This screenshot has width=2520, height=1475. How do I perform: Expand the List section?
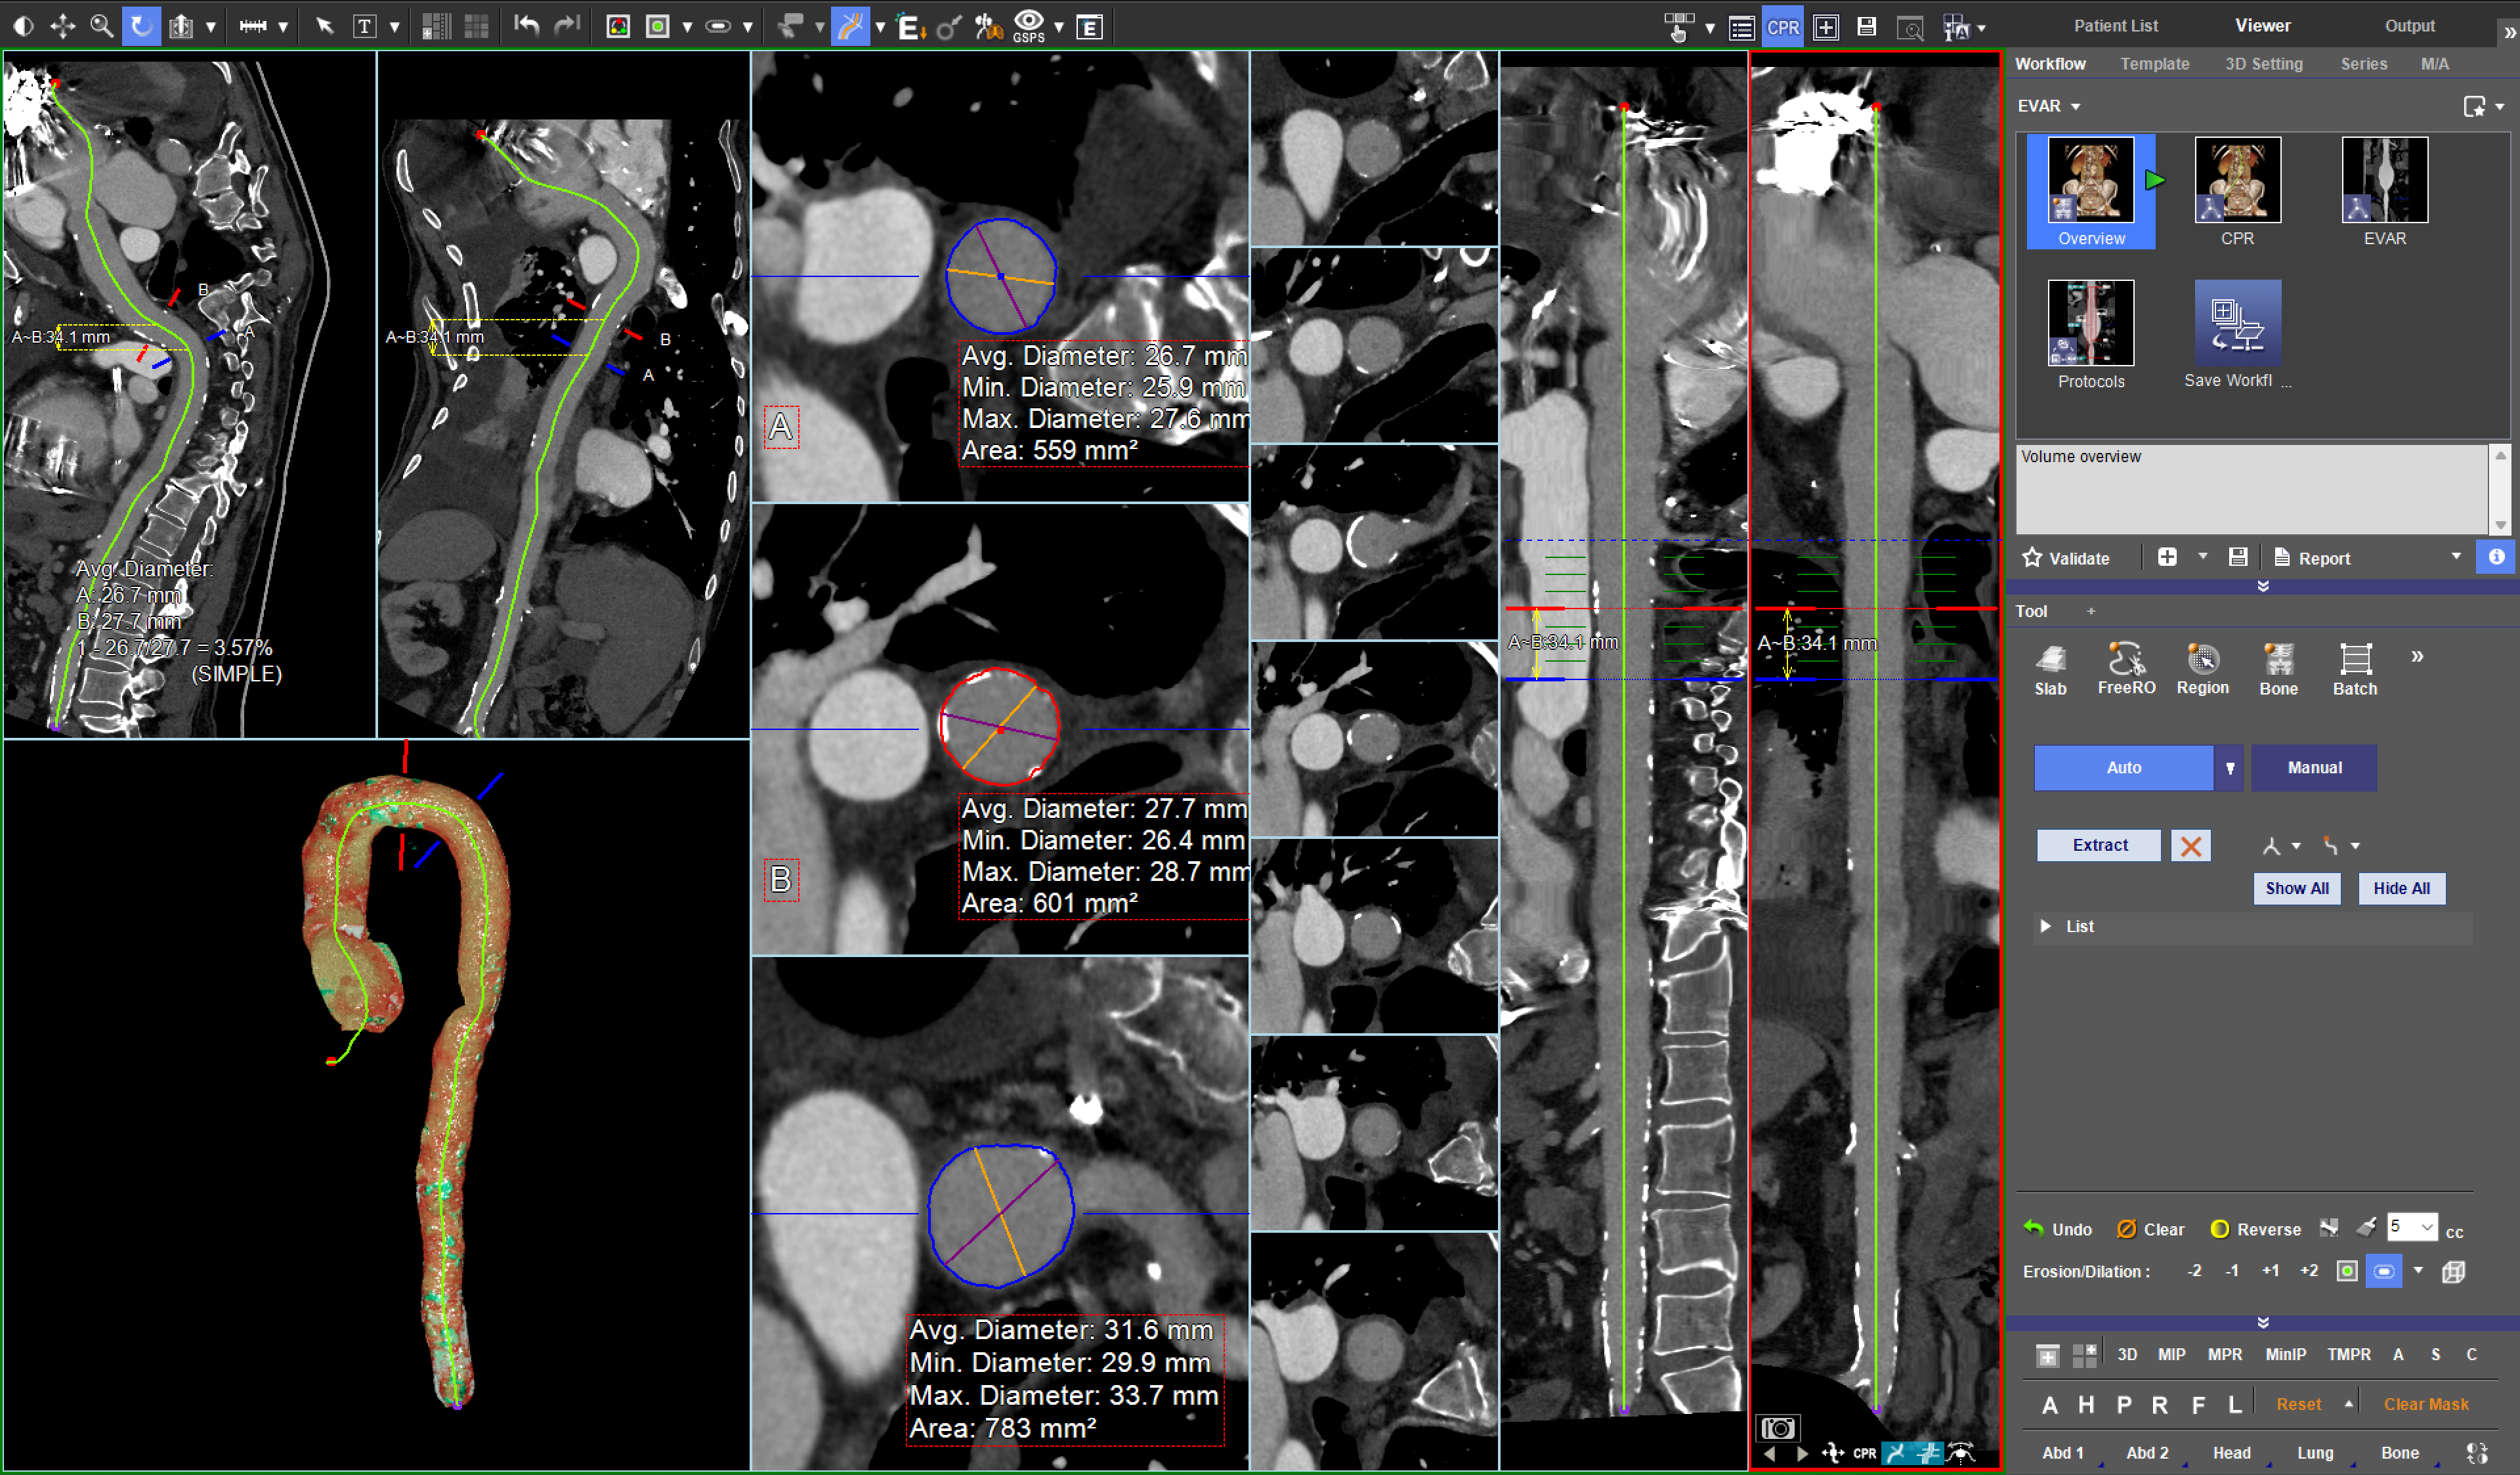click(2046, 927)
